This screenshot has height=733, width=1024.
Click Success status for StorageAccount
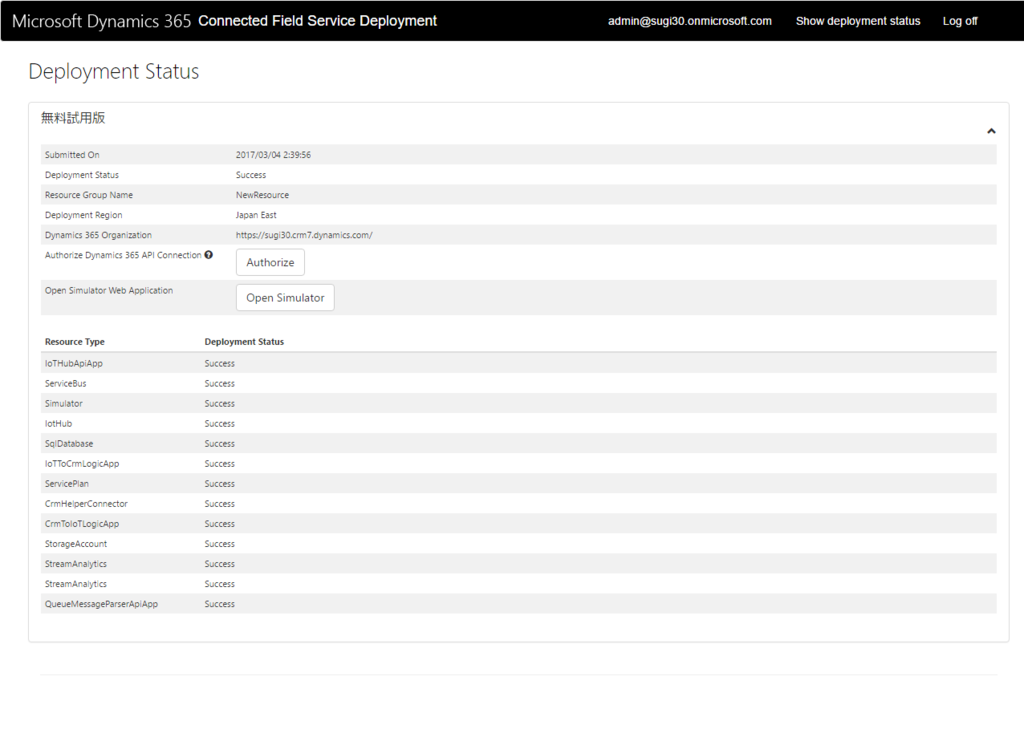click(219, 544)
